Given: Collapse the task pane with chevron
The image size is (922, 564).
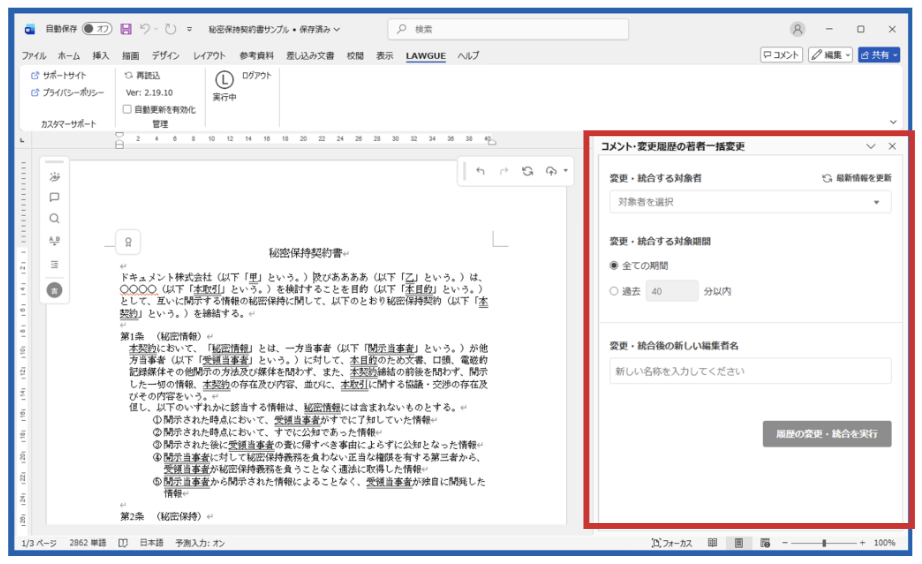Looking at the screenshot, I should [x=870, y=146].
